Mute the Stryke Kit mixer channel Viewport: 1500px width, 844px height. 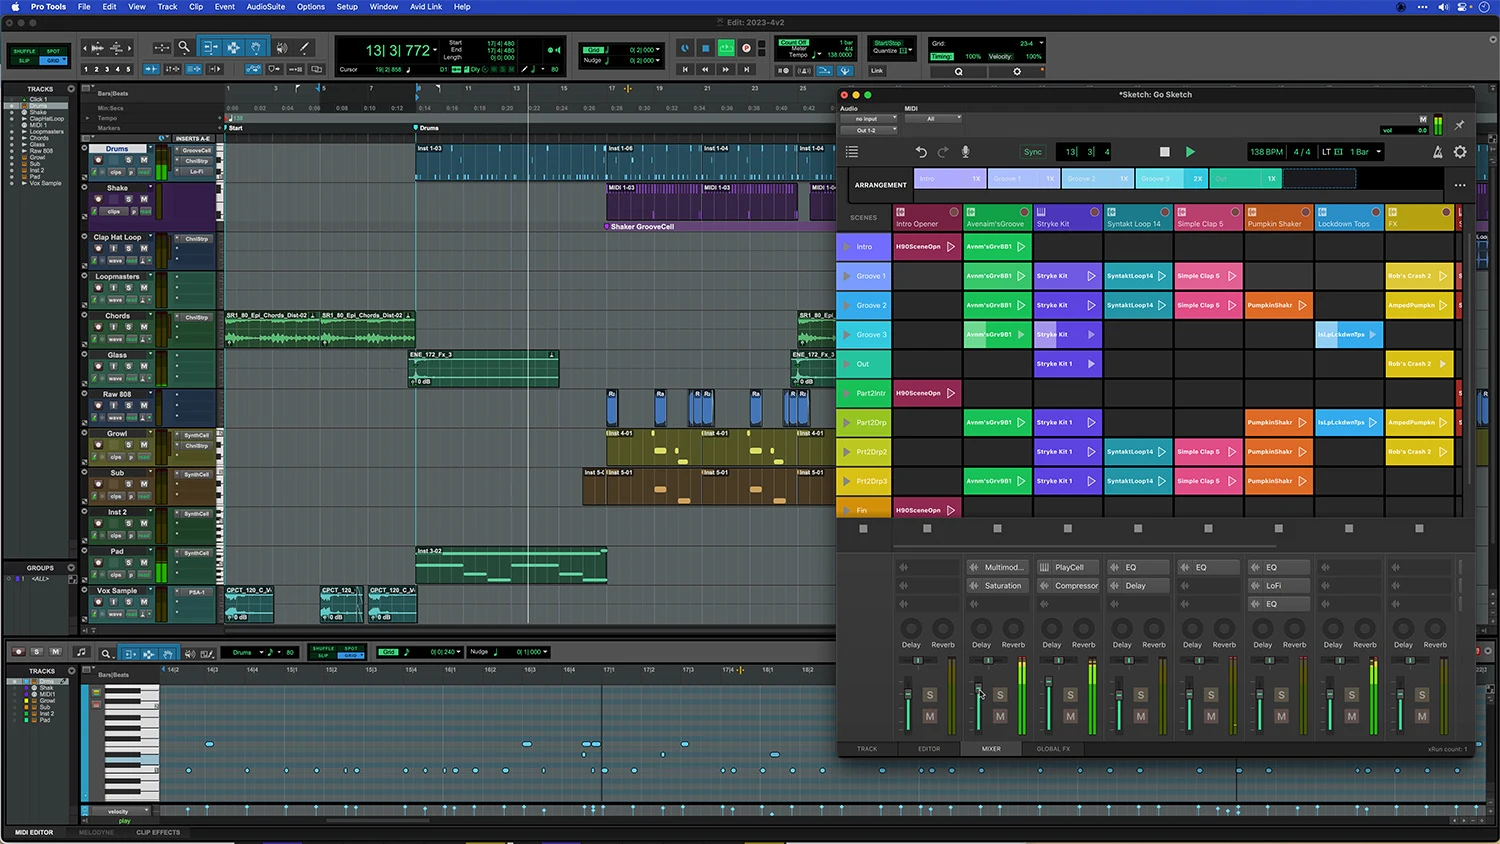[1070, 716]
